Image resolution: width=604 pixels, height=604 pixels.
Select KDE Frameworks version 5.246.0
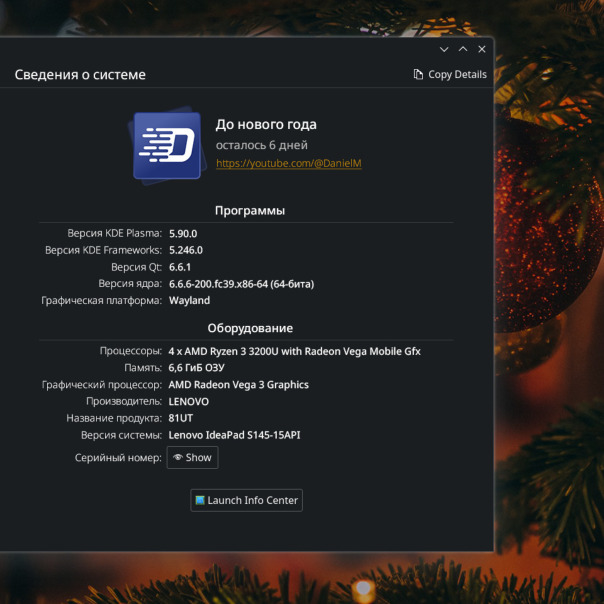(186, 250)
